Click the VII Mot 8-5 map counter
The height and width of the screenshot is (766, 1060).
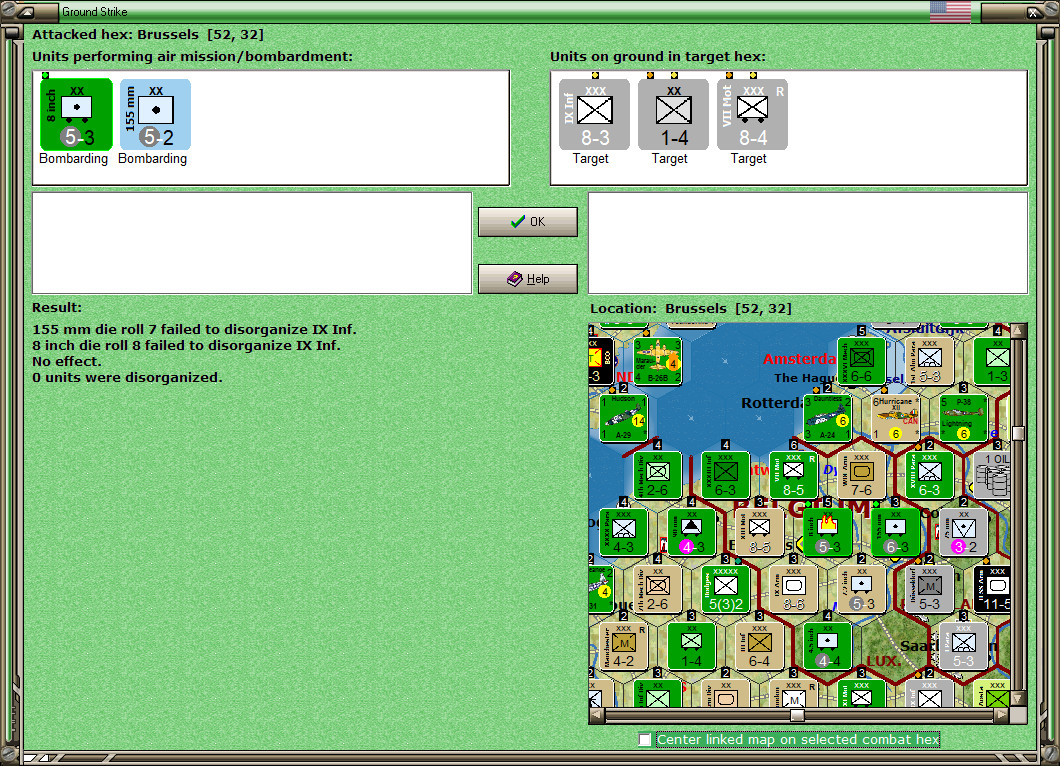[794, 475]
